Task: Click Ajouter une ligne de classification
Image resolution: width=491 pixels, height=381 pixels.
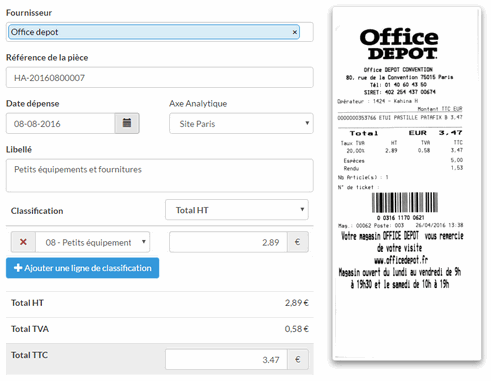Action: click(x=82, y=268)
